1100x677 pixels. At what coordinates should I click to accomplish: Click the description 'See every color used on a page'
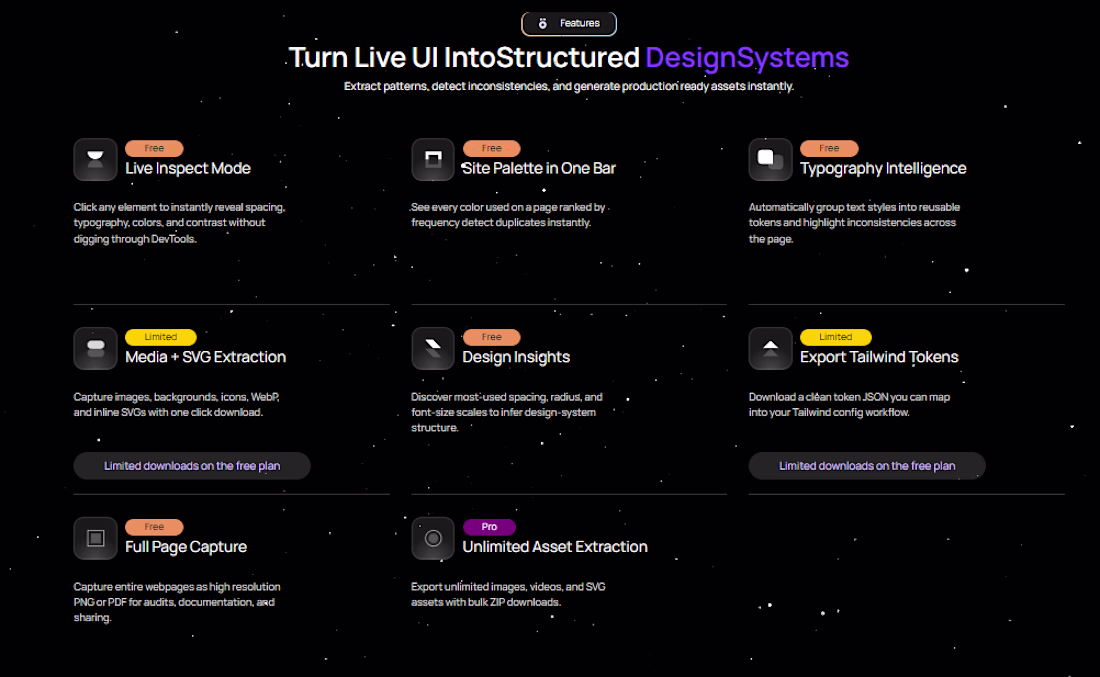pyautogui.click(x=509, y=215)
